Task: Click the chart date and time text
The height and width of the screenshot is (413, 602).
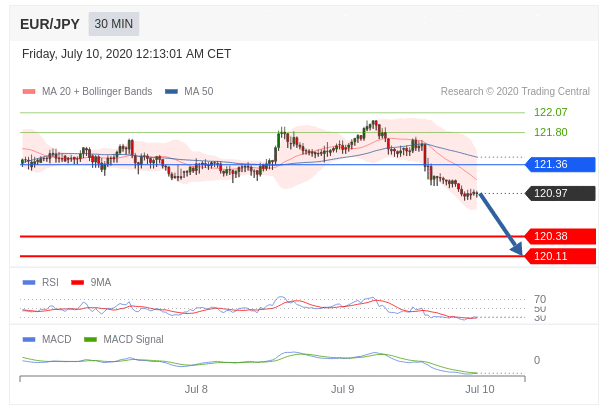Action: [x=126, y=54]
